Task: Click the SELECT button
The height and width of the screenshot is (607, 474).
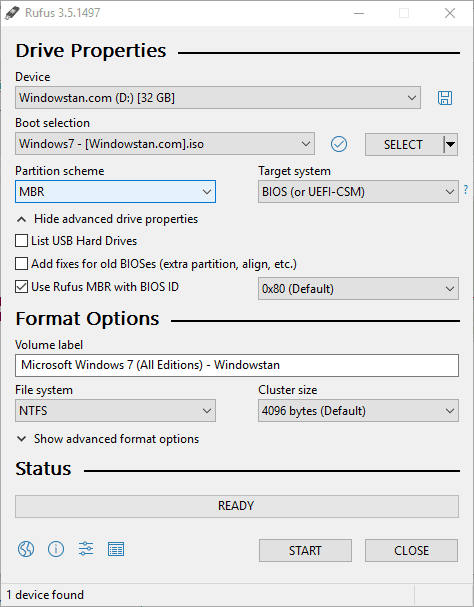Action: coord(404,144)
